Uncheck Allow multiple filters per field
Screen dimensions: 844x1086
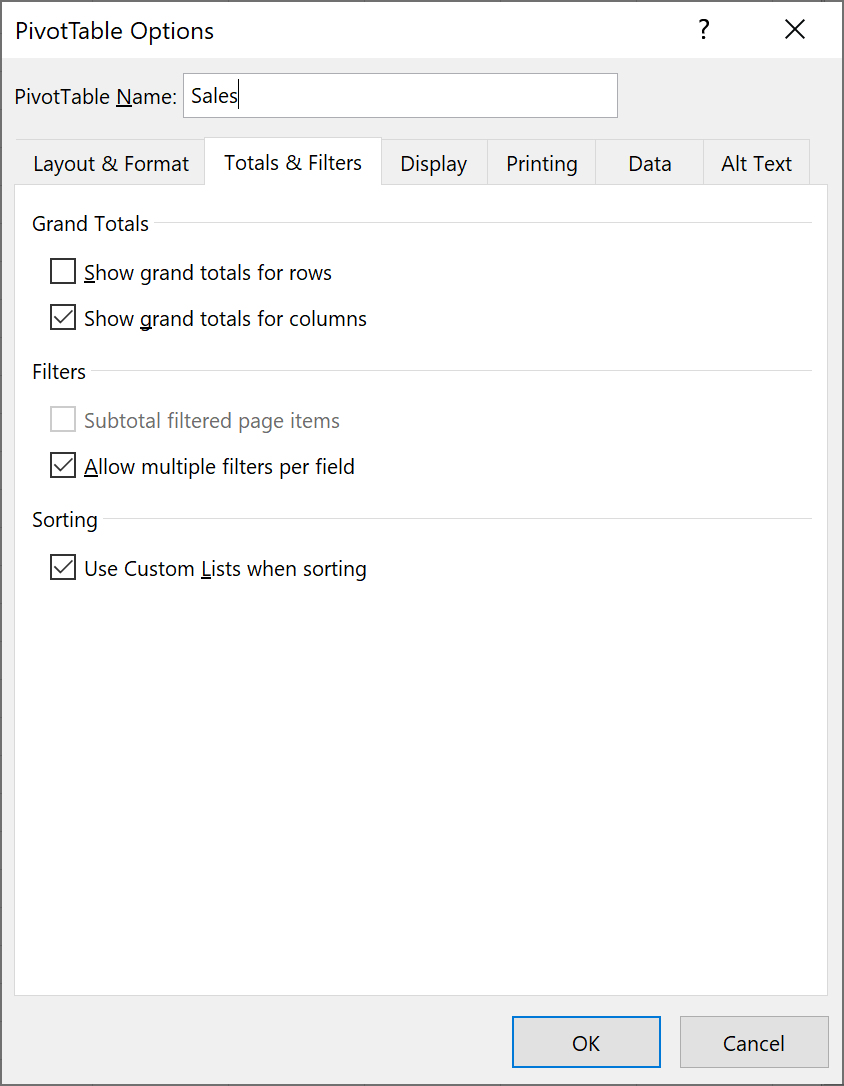[x=62, y=465]
